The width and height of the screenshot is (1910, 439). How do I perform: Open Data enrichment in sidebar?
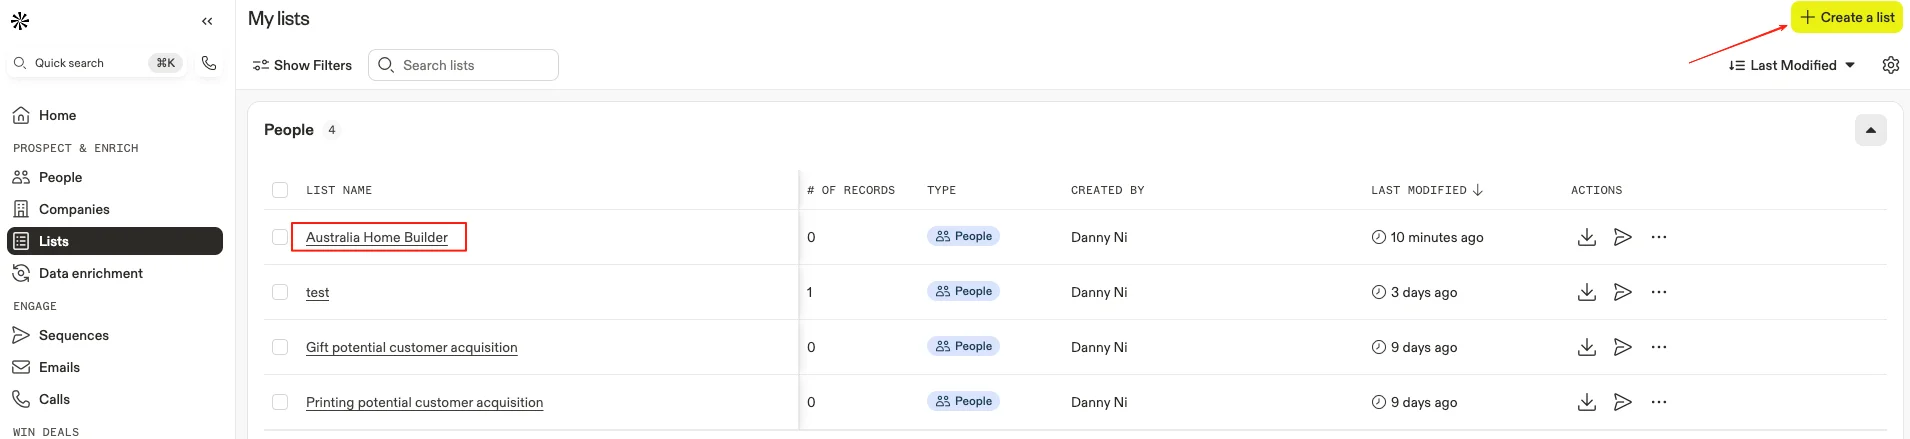pos(115,273)
